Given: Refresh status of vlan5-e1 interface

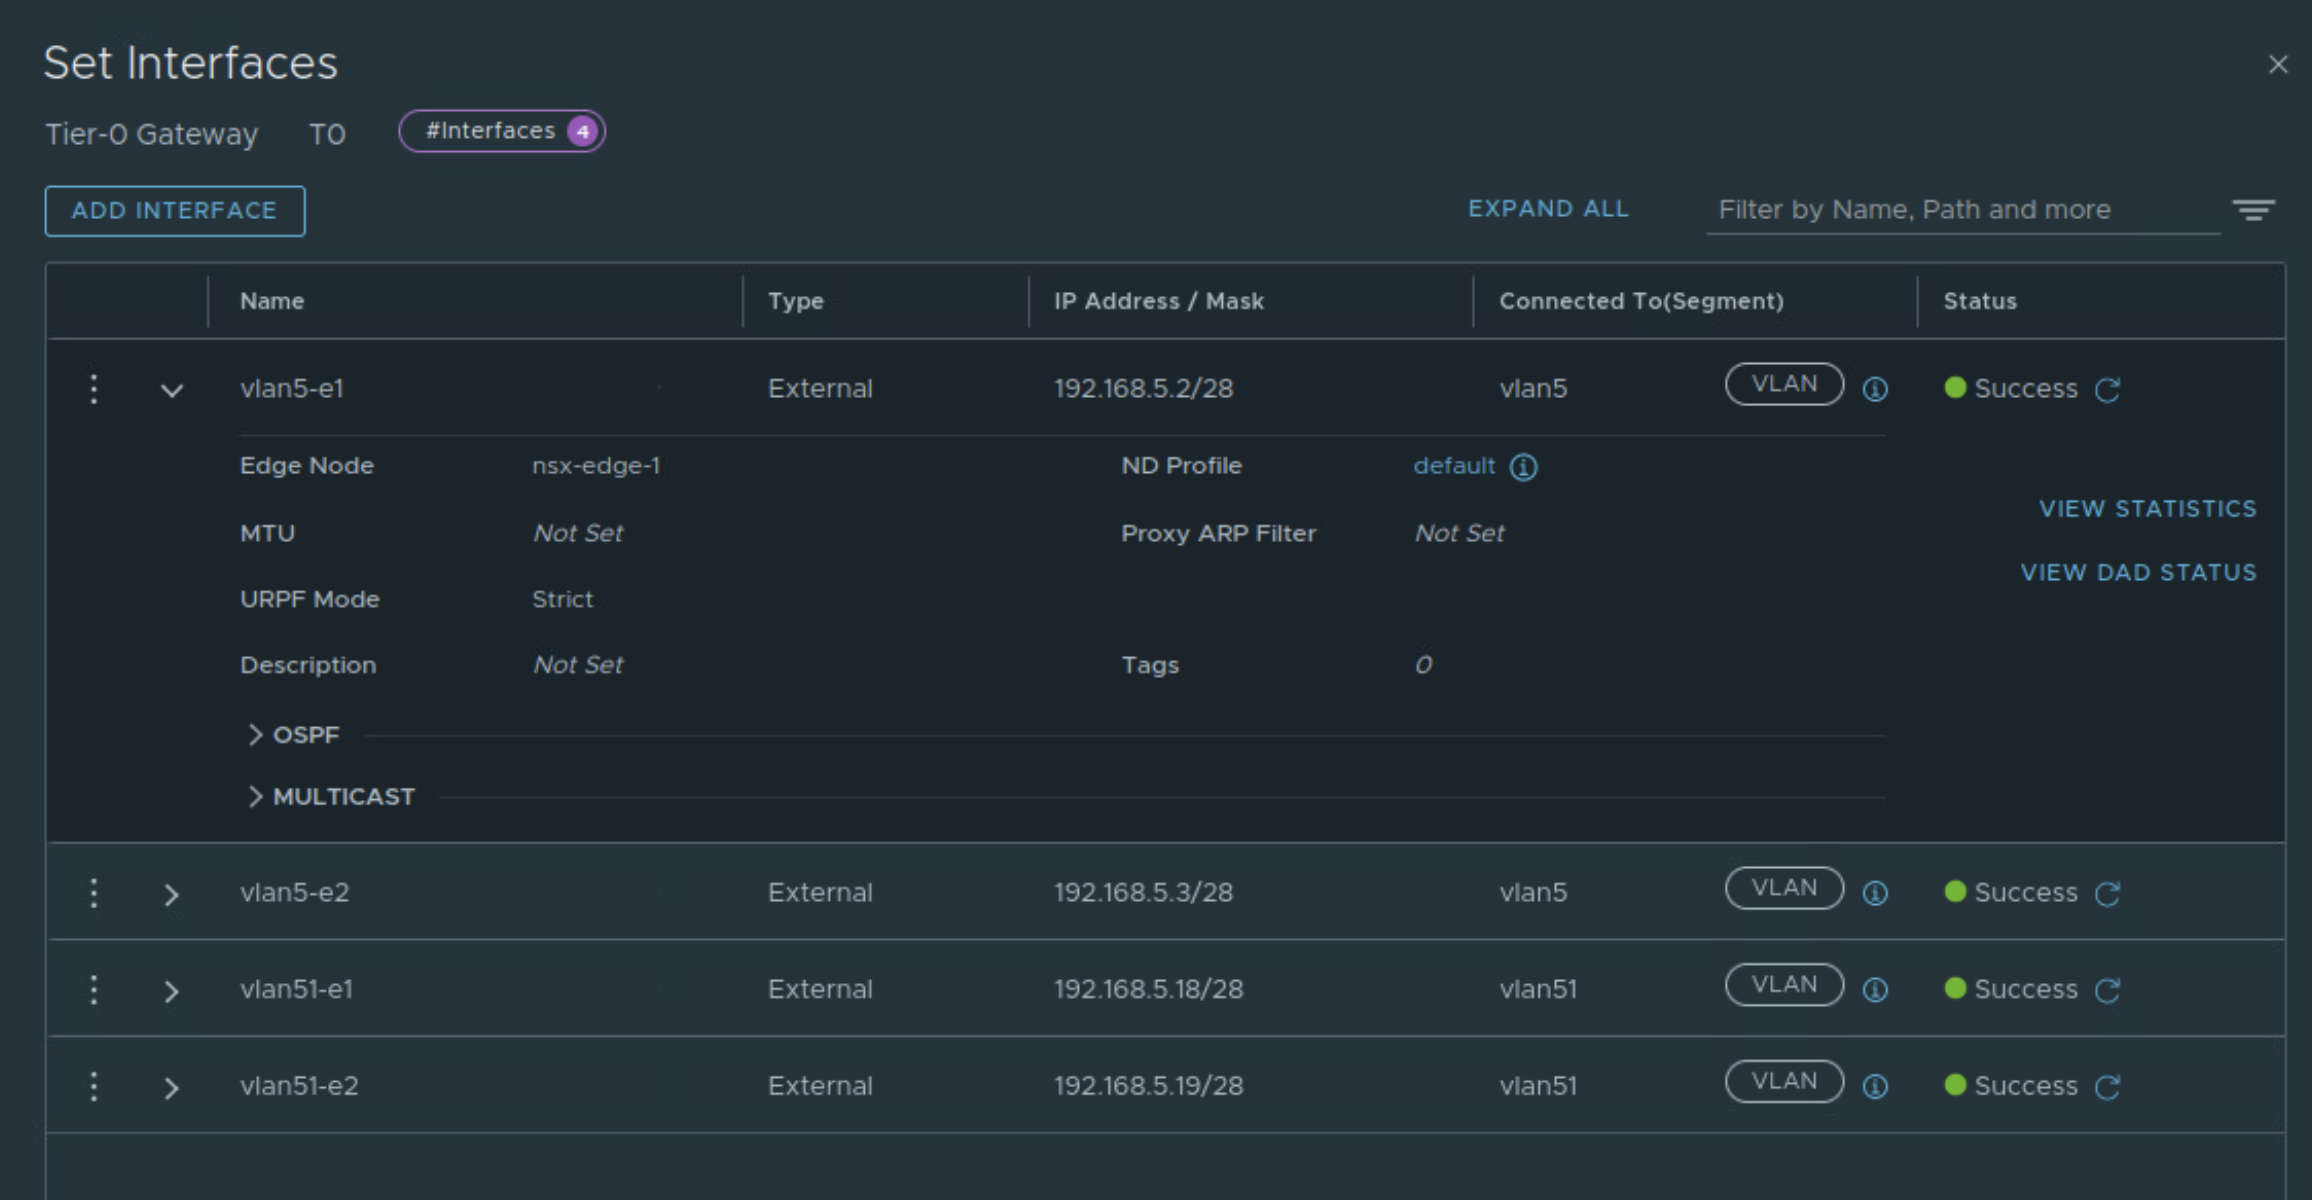Looking at the screenshot, I should point(2108,389).
